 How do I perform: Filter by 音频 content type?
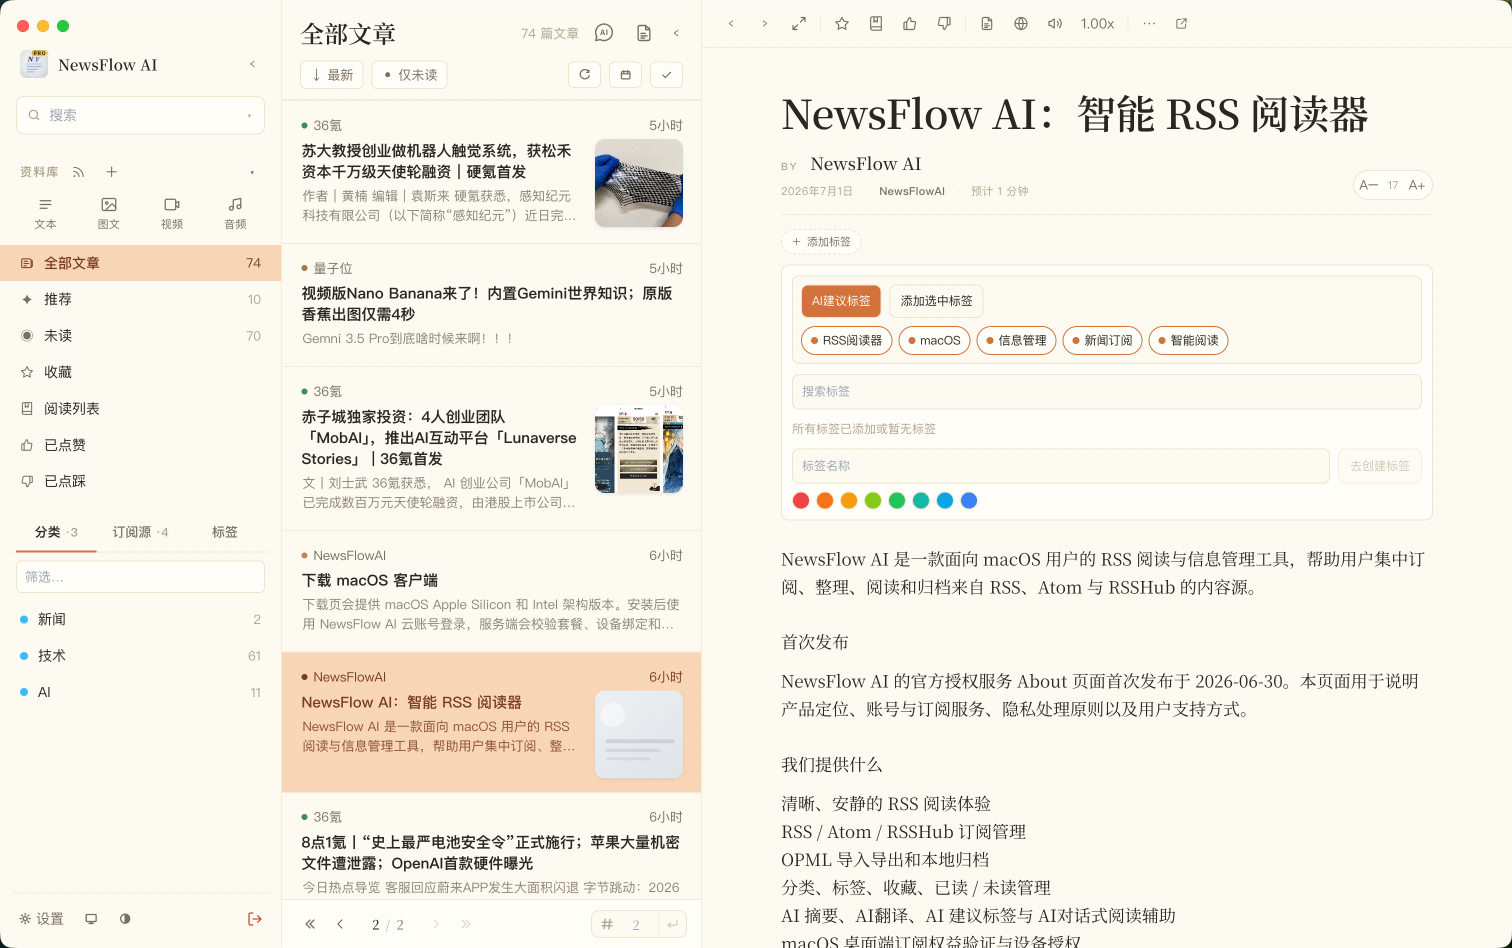point(236,213)
